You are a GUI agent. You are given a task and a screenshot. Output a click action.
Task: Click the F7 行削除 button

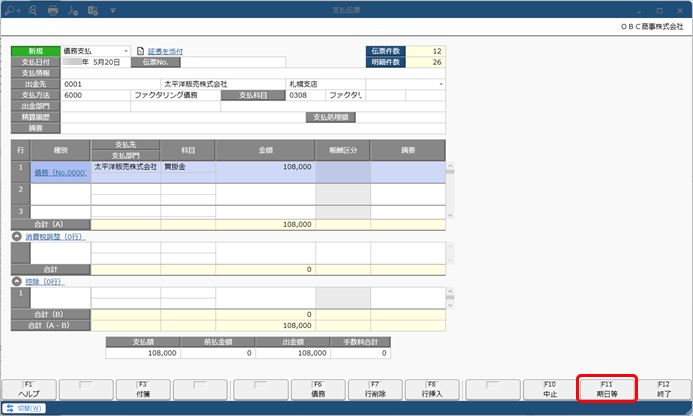point(375,389)
